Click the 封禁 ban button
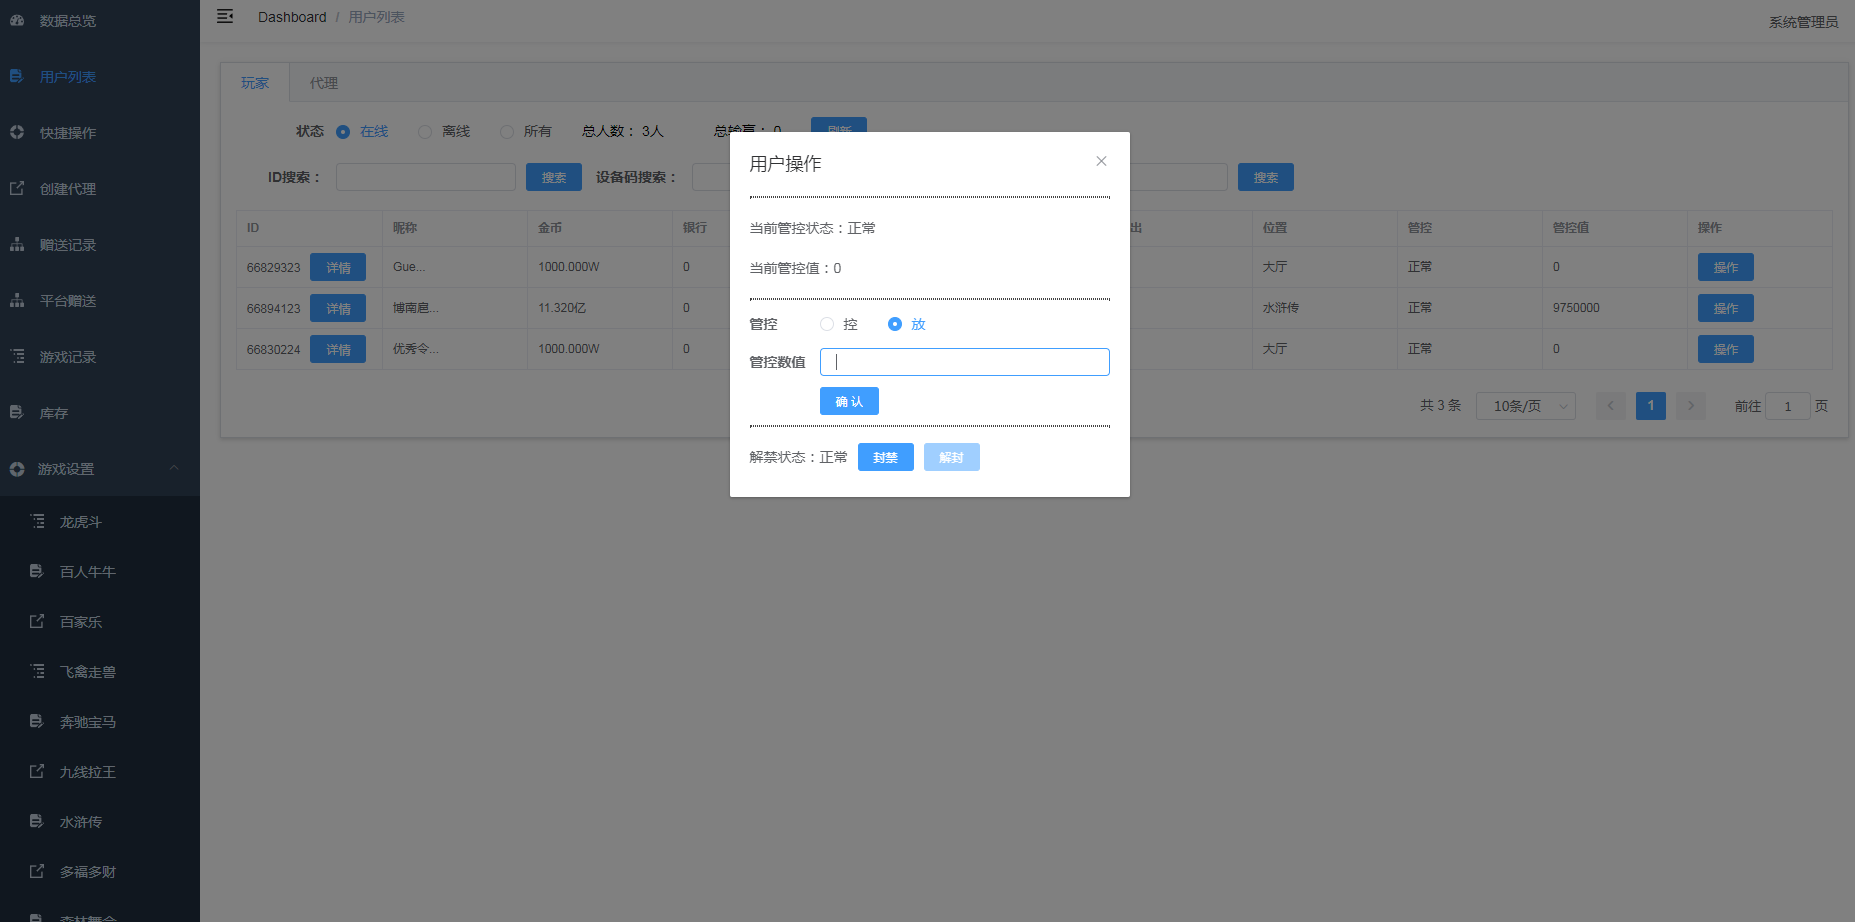The image size is (1855, 922). click(885, 457)
